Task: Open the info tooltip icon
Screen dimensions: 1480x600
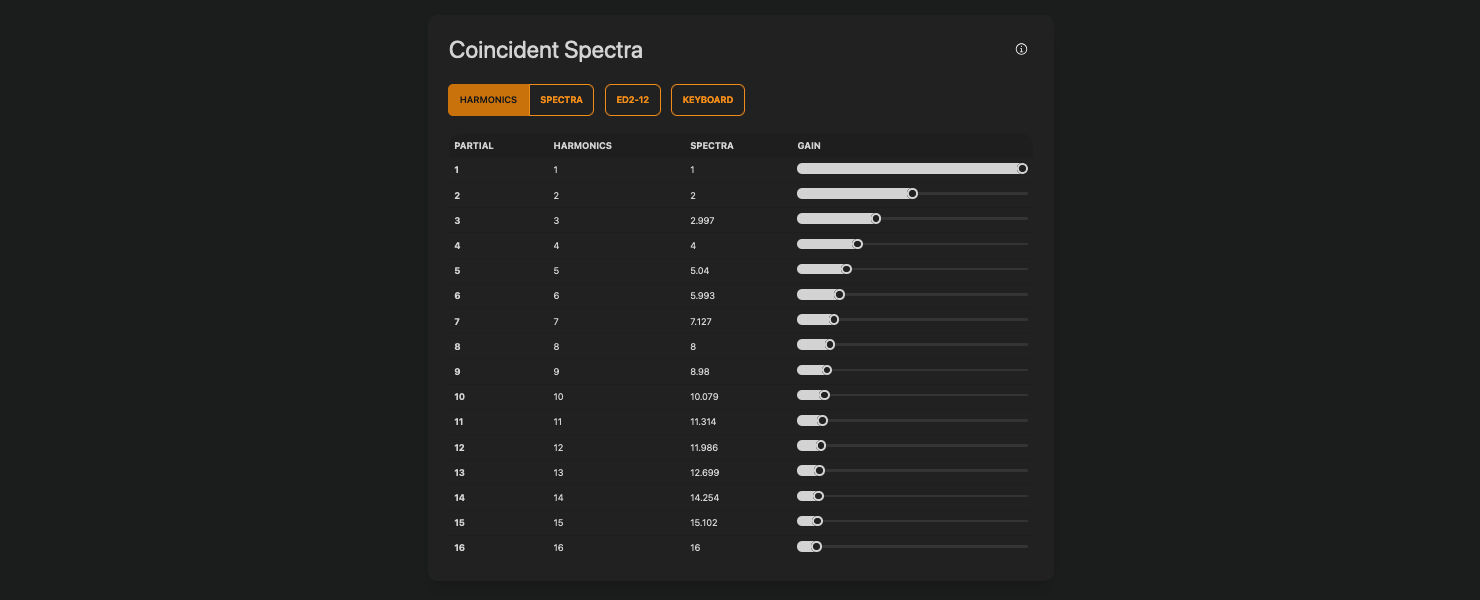Action: (x=1021, y=49)
